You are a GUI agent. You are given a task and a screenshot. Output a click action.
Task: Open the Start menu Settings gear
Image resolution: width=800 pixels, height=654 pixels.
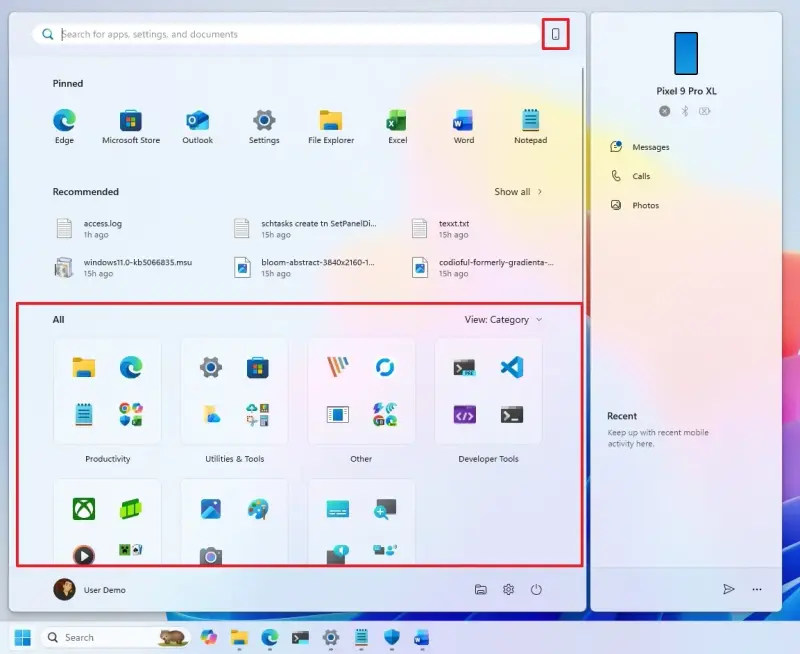tap(508, 590)
